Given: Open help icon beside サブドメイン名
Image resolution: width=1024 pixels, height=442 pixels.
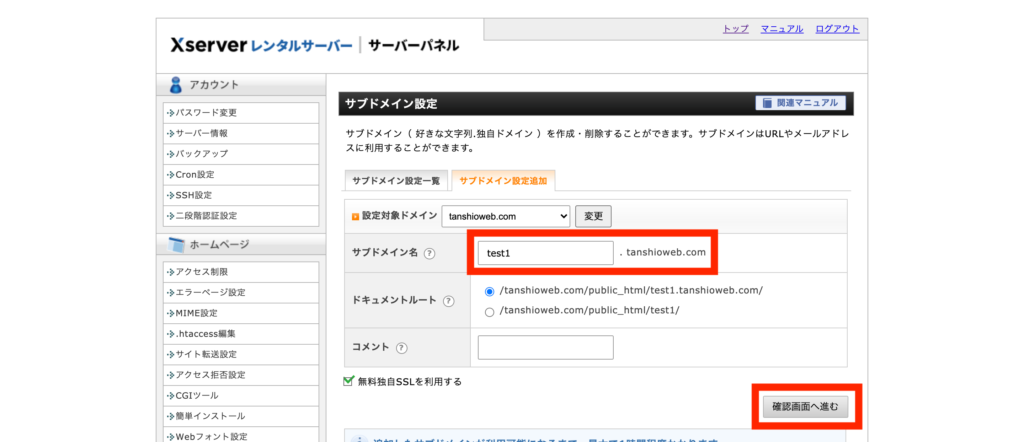Looking at the screenshot, I should point(429,253).
